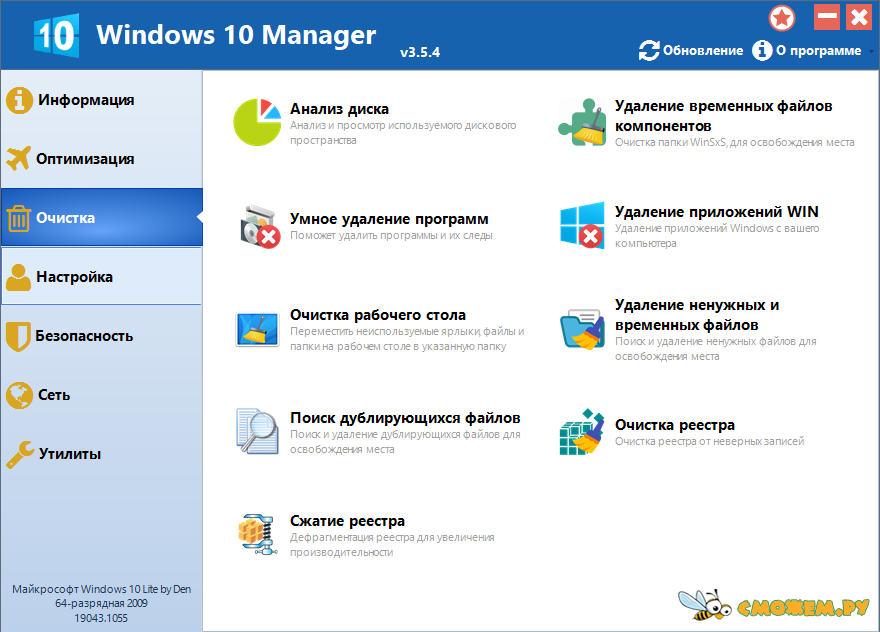Open Очистка реестра title

(675, 425)
